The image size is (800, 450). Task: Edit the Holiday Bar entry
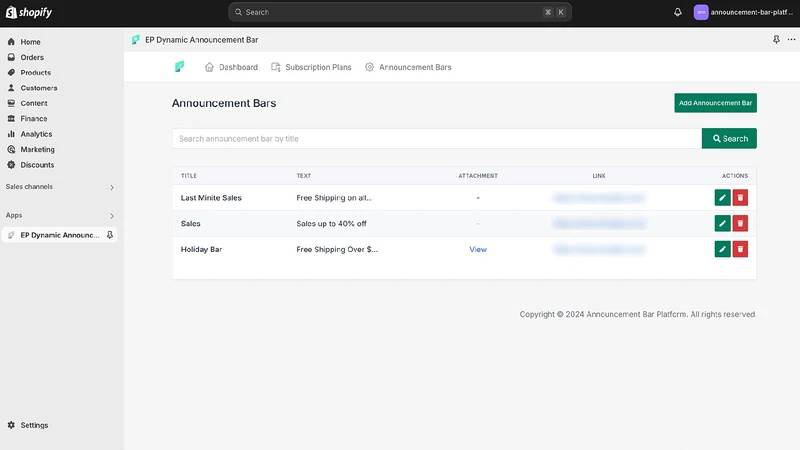(722, 249)
